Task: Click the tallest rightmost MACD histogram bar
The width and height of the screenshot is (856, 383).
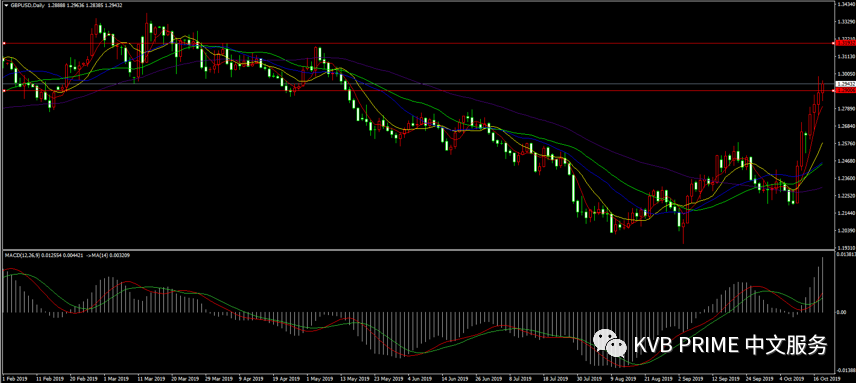Action: click(x=823, y=285)
